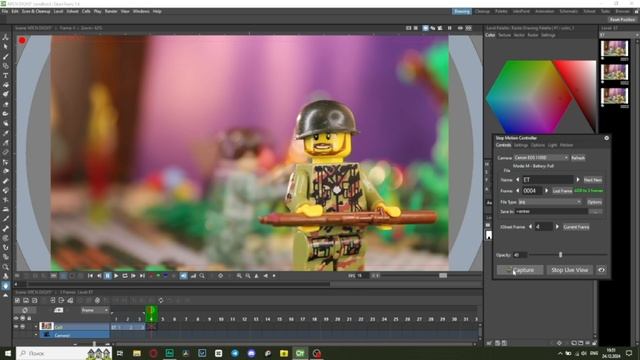Image resolution: width=640 pixels, height=360 pixels.
Task: Step to next frame in viewer controls
Action: pos(133,276)
